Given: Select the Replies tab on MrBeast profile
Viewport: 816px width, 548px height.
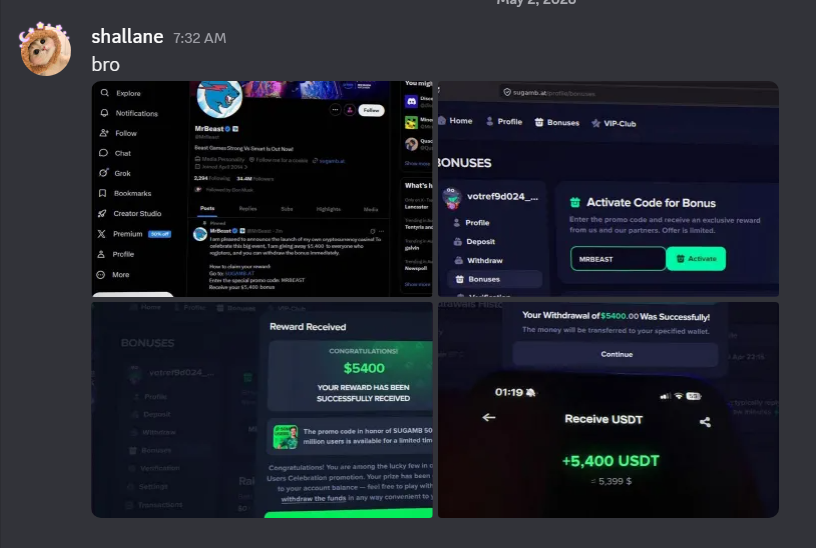Looking at the screenshot, I should [248, 208].
